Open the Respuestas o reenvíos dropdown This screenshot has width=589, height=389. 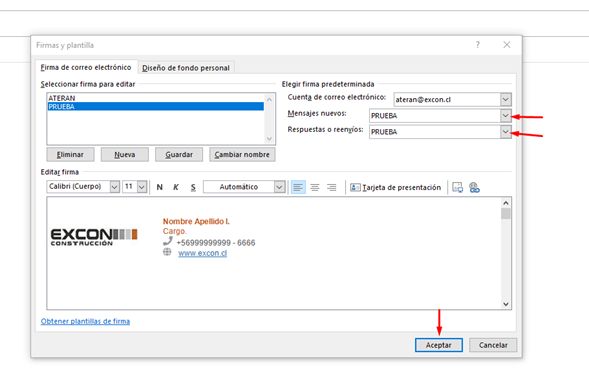(506, 132)
